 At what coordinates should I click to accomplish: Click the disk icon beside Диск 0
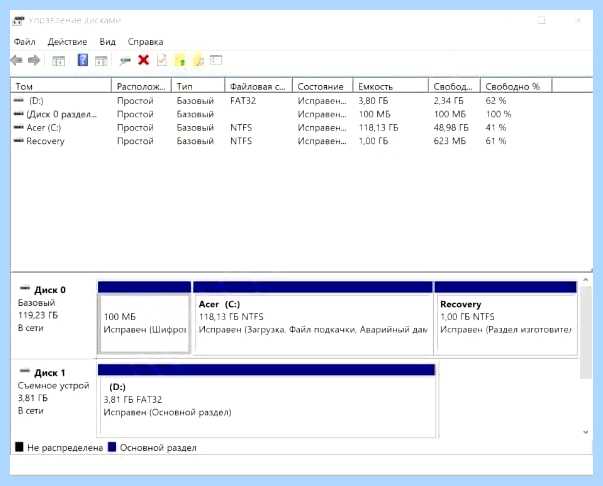point(25,288)
